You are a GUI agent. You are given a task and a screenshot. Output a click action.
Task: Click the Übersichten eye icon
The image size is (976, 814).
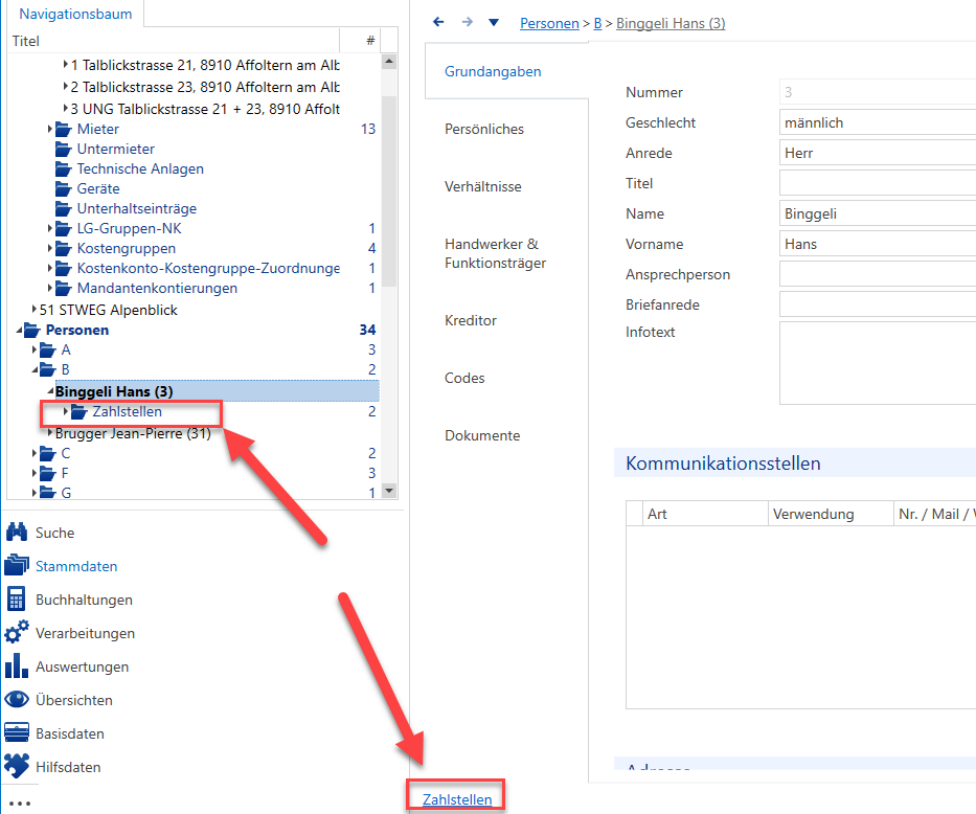16,699
